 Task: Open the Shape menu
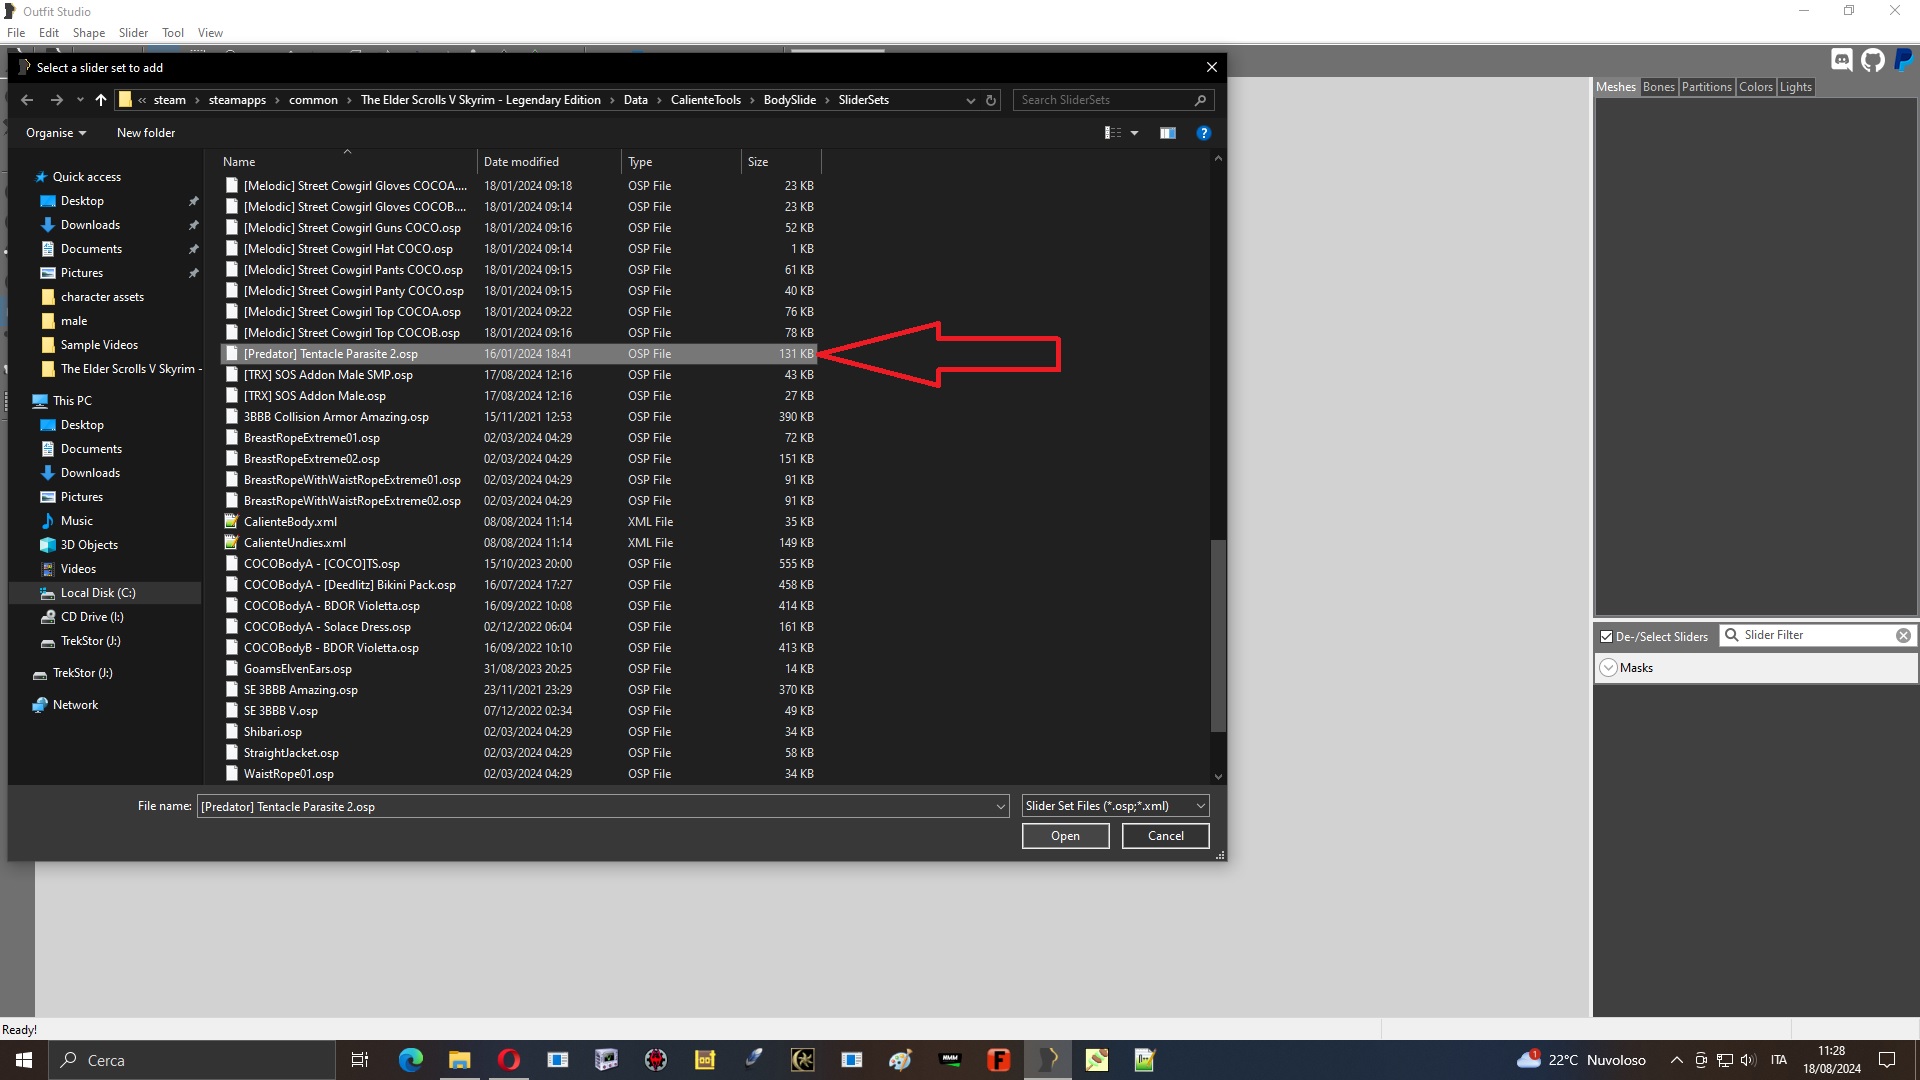tap(89, 33)
